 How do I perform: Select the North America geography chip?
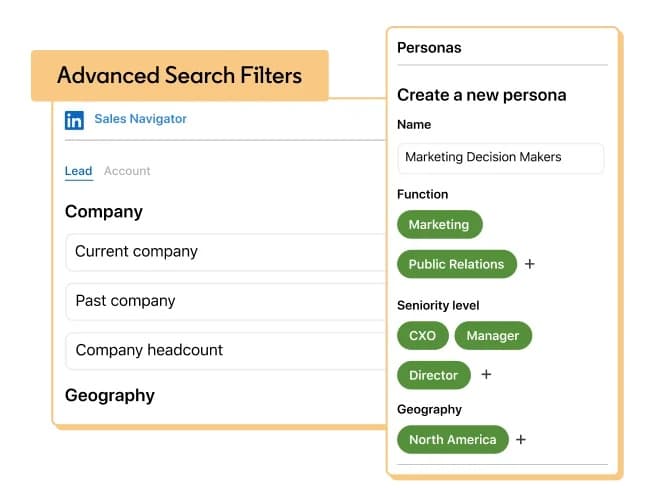click(452, 439)
